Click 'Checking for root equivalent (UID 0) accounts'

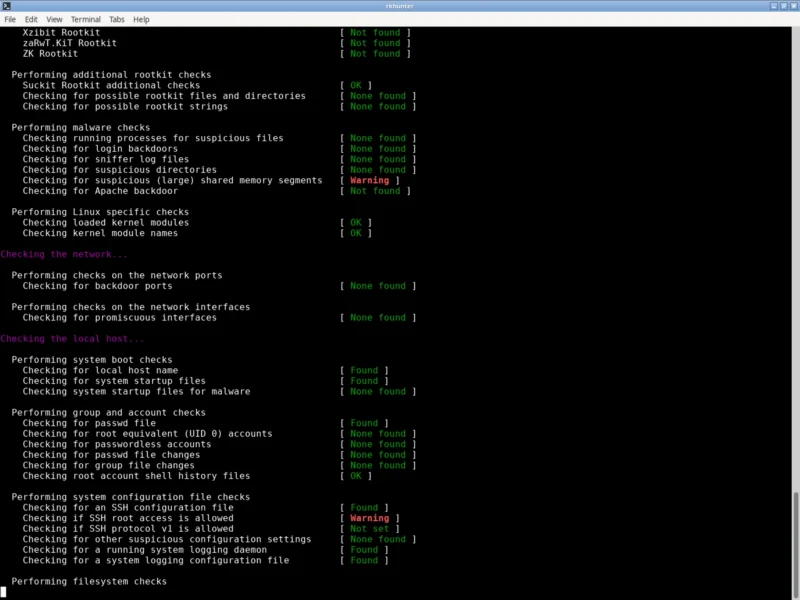coord(147,434)
